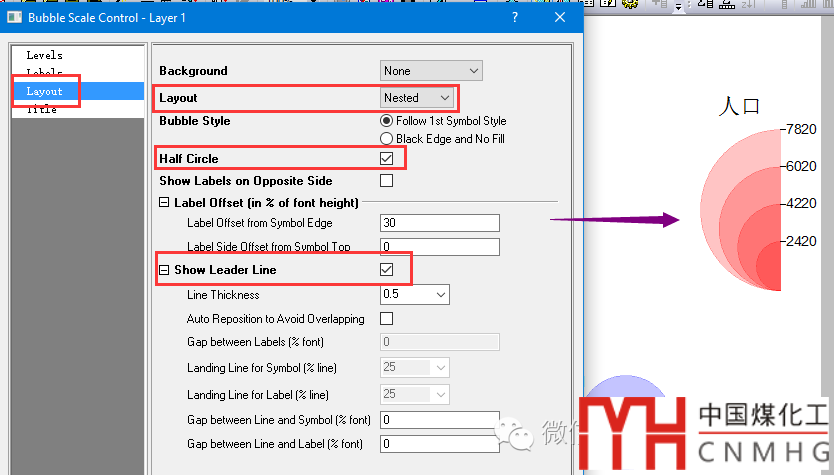Image resolution: width=834 pixels, height=475 pixels.
Task: Open the Background dropdown set to None
Action: tap(431, 71)
